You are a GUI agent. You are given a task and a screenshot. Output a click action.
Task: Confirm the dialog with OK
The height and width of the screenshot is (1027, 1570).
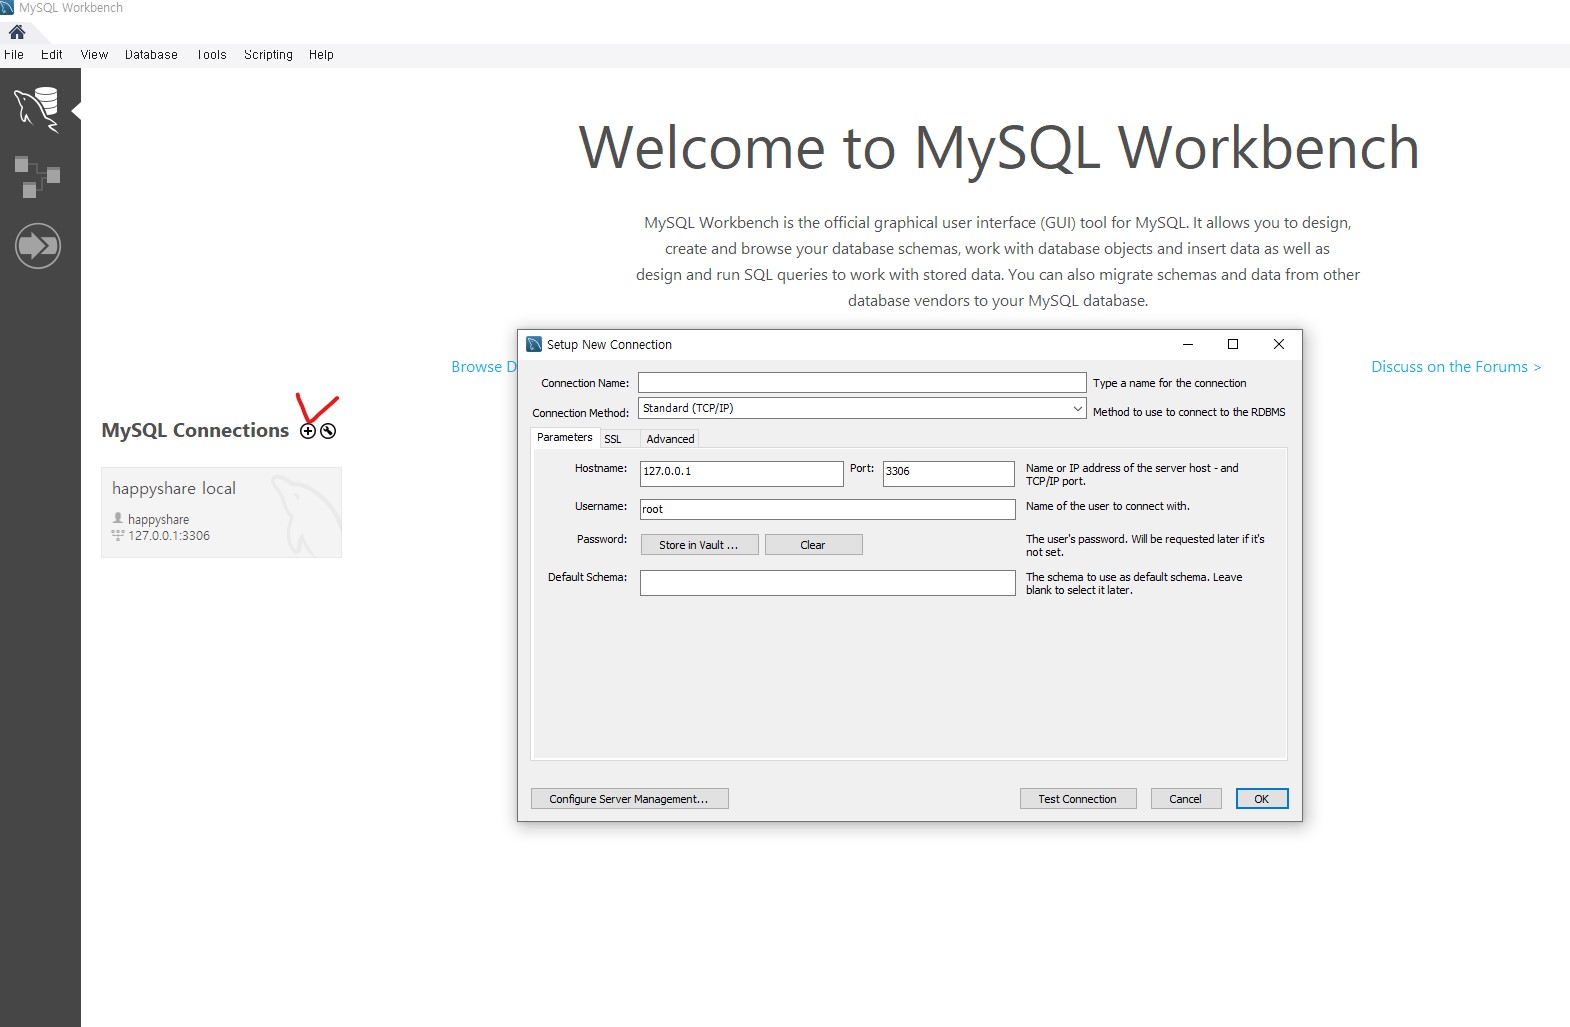(1261, 799)
